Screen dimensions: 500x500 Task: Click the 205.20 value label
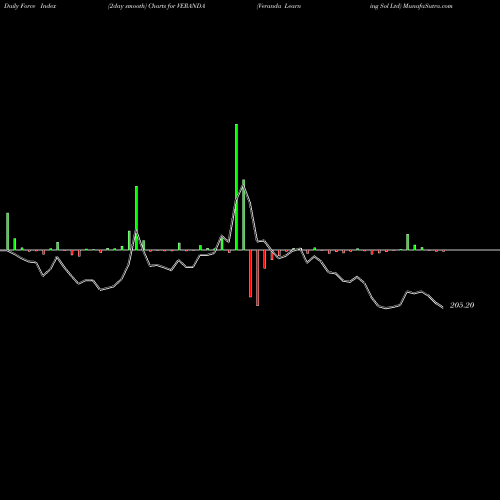[x=462, y=305]
